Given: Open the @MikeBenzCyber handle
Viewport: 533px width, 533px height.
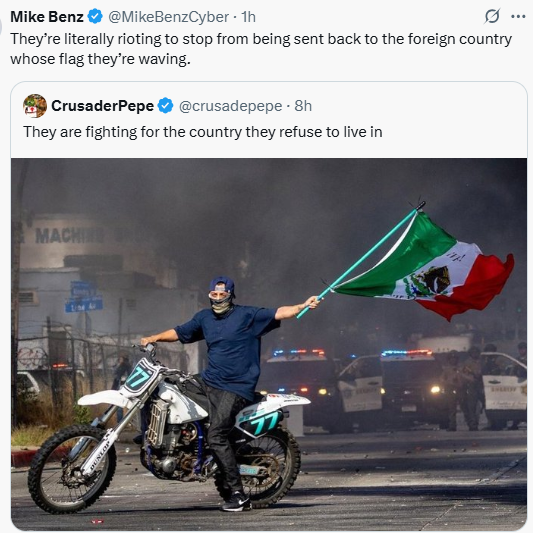Looking at the screenshot, I should point(168,17).
